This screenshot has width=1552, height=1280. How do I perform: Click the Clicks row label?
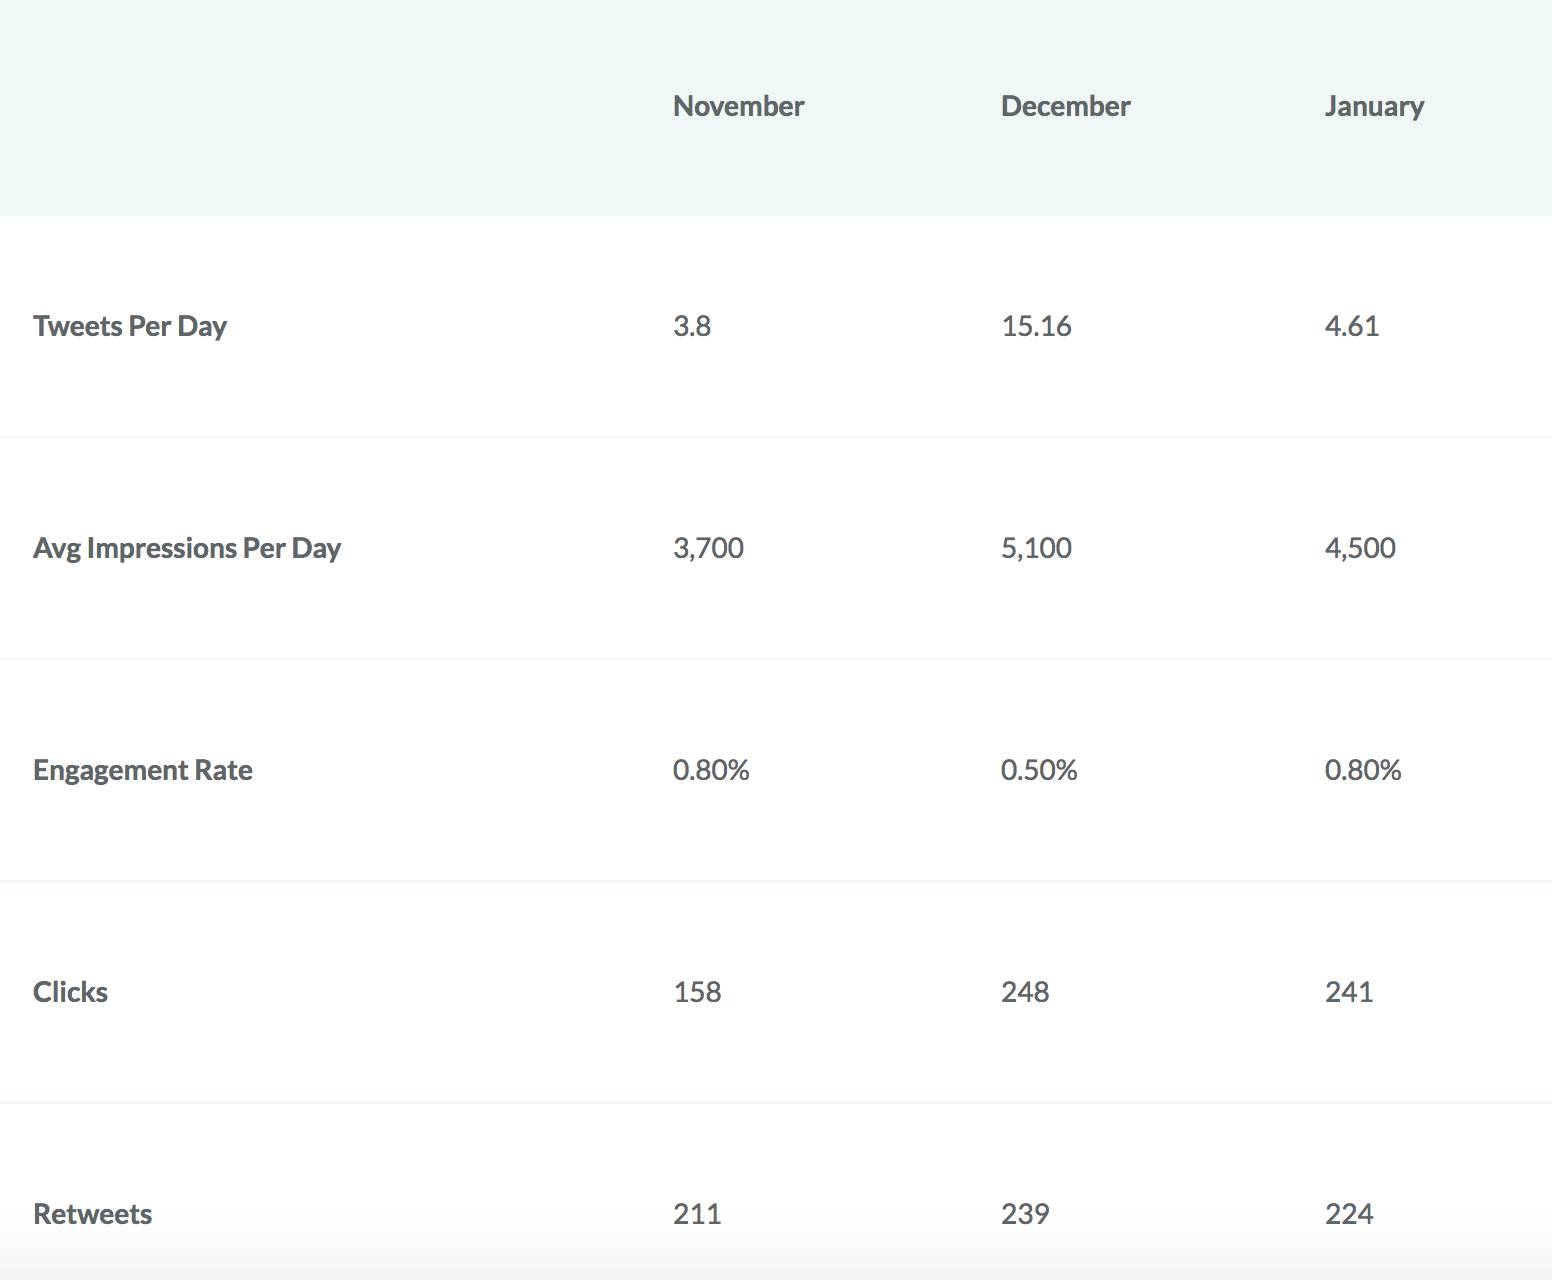(70, 992)
